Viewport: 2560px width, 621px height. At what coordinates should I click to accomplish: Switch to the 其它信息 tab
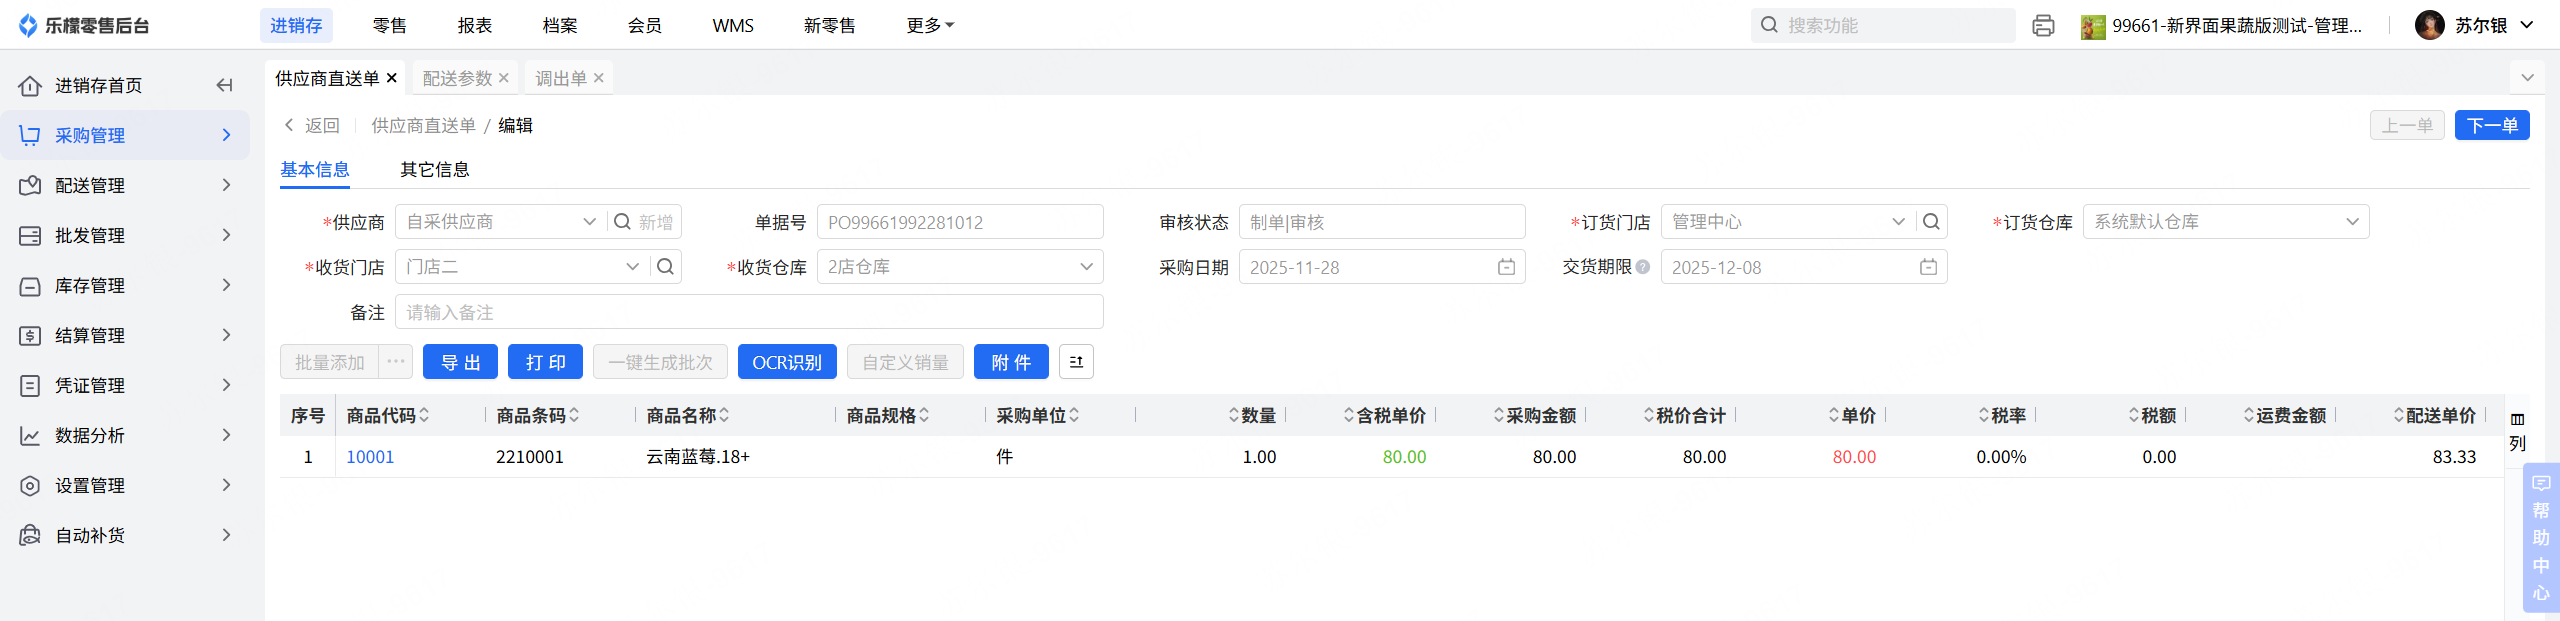click(x=435, y=170)
